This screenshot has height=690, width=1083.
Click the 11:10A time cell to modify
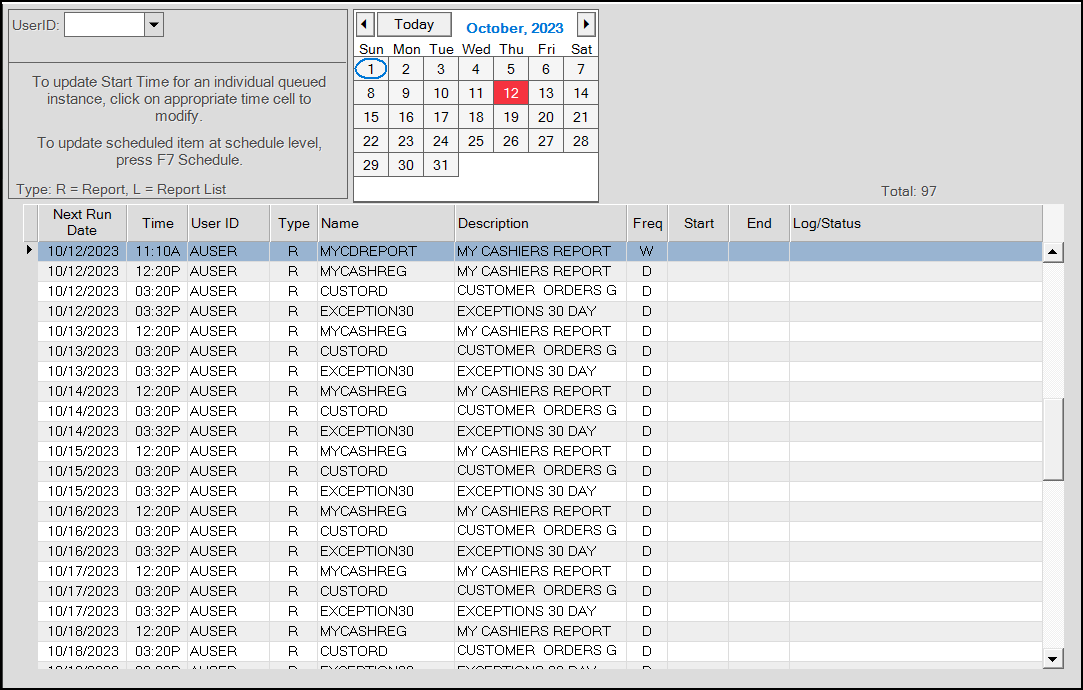point(156,251)
